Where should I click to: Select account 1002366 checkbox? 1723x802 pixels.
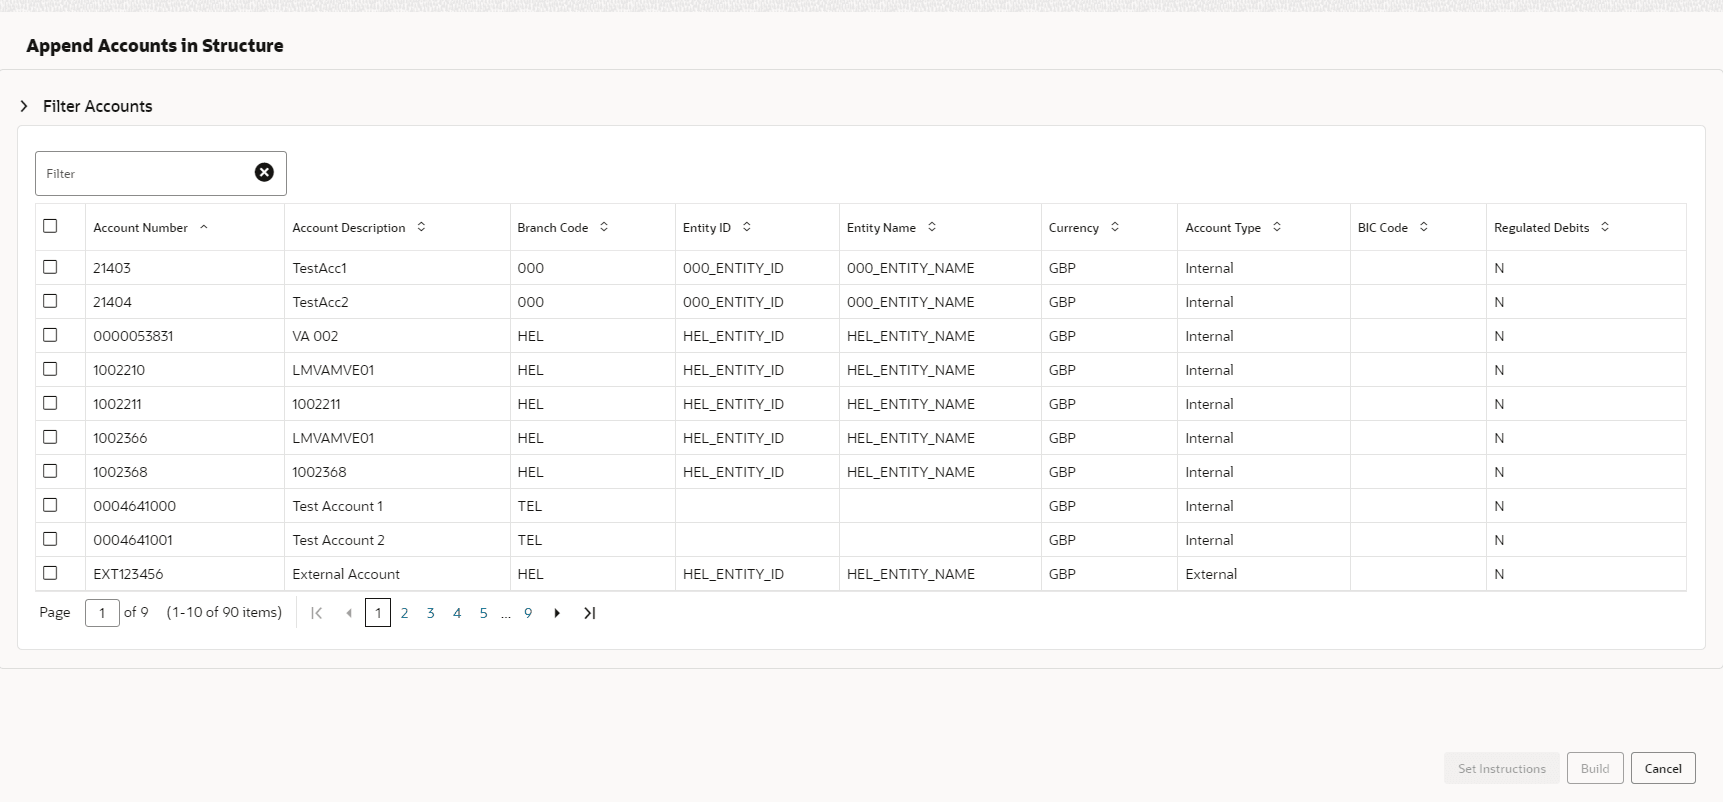pyautogui.click(x=50, y=437)
